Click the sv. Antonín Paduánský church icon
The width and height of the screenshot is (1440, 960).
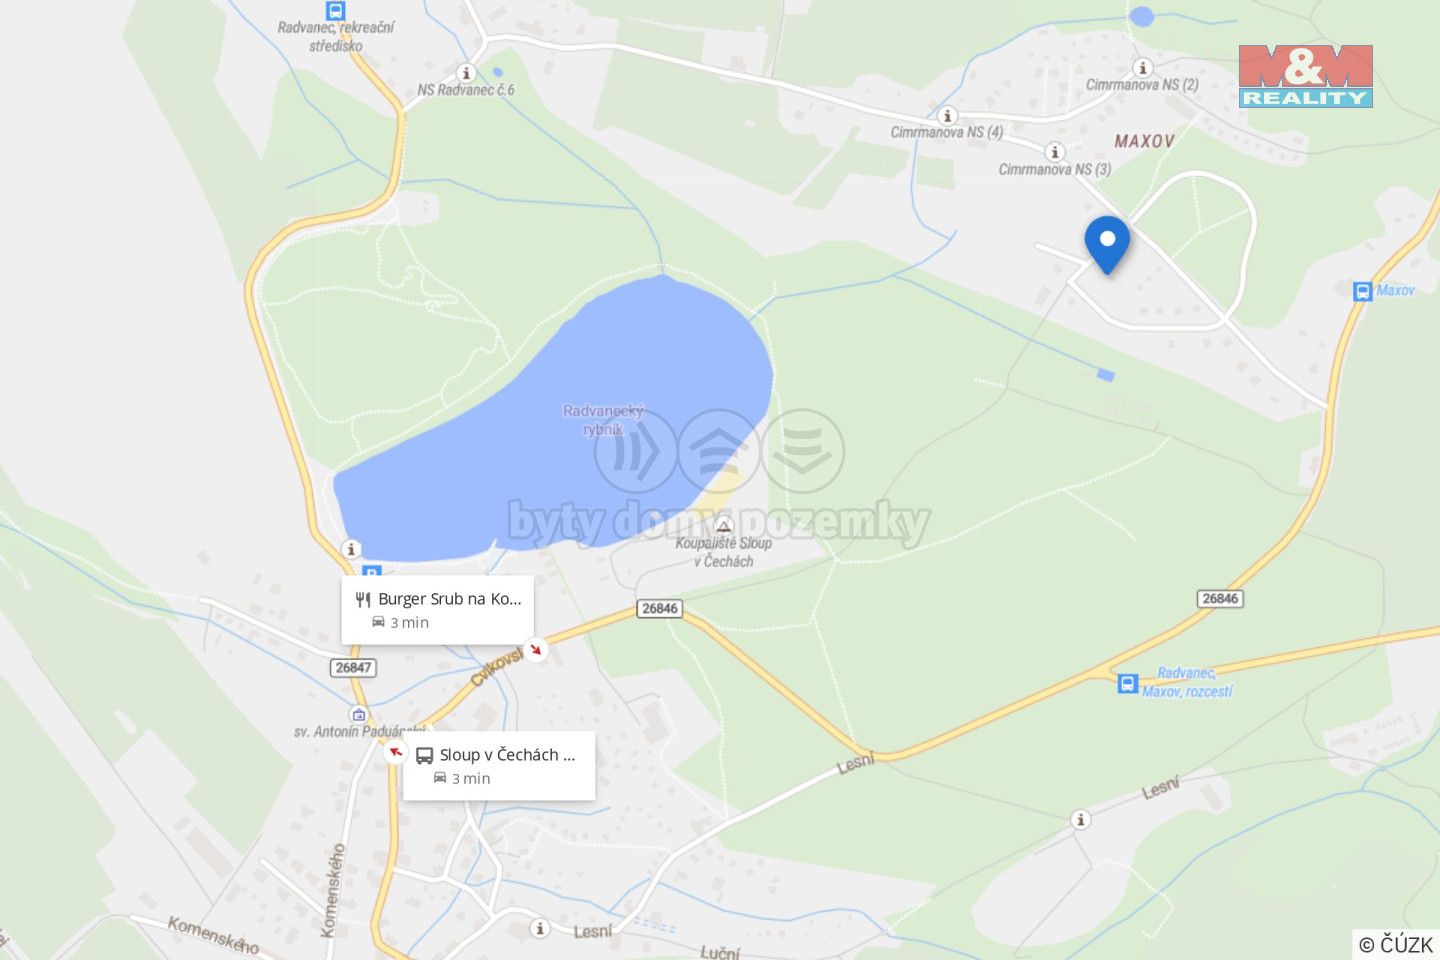[359, 714]
